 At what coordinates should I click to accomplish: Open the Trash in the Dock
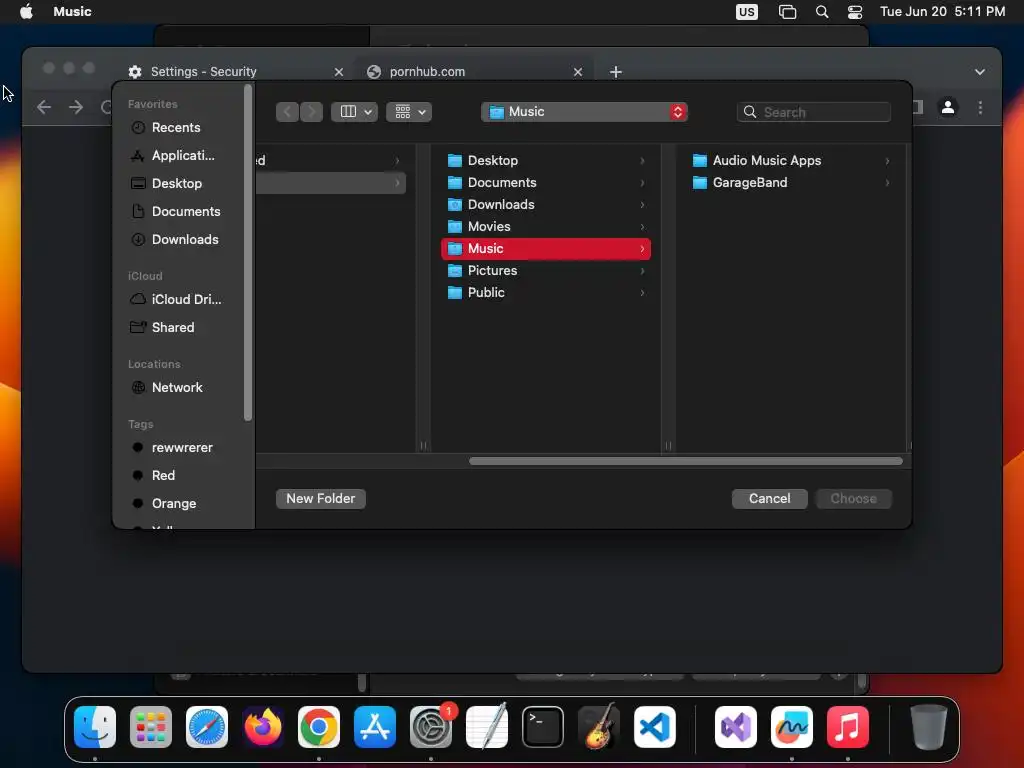(928, 727)
